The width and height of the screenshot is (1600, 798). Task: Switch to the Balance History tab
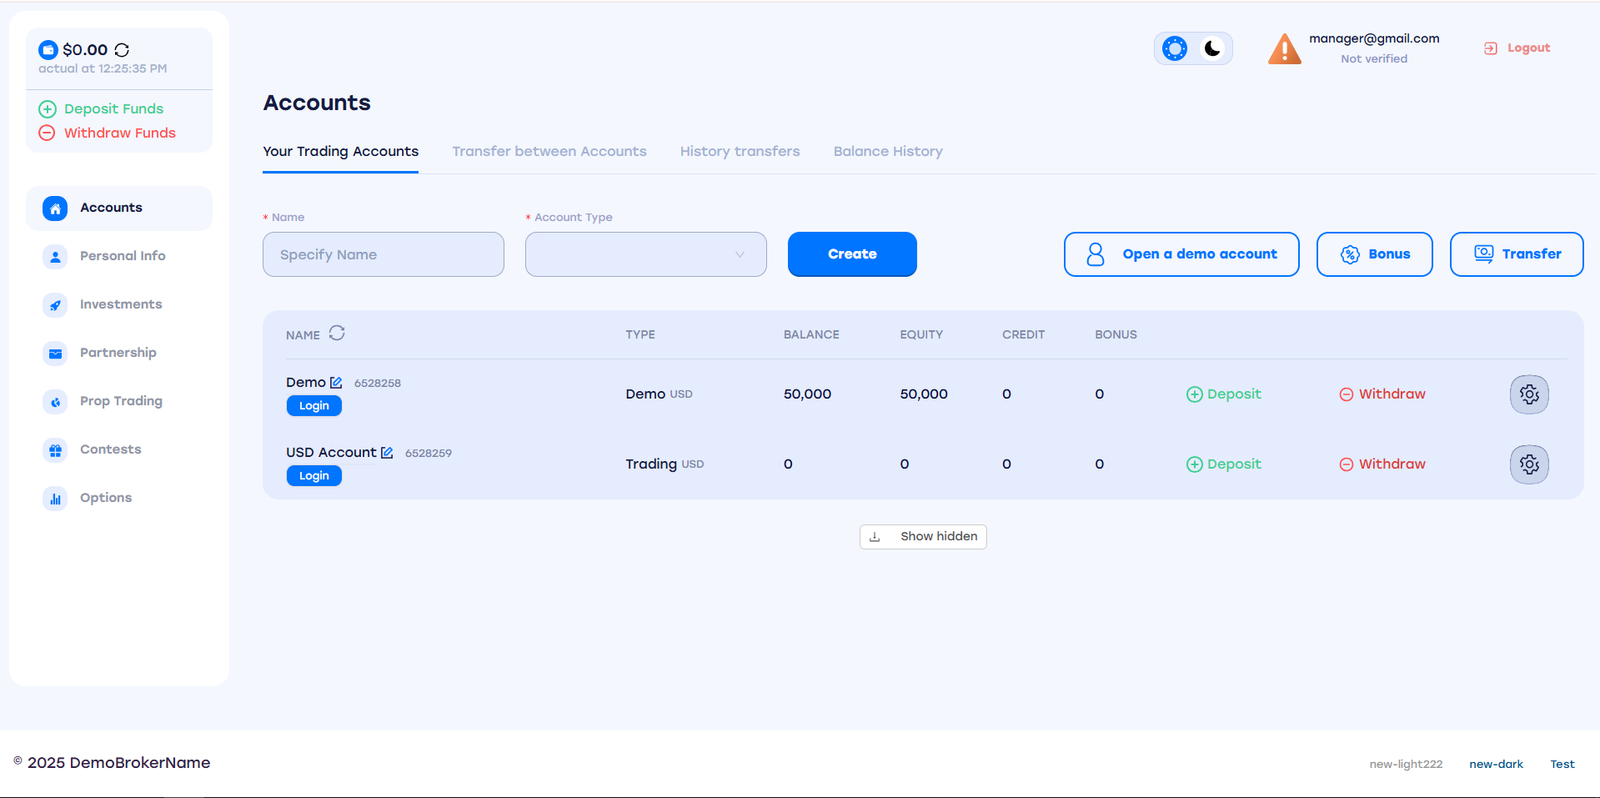pos(888,152)
